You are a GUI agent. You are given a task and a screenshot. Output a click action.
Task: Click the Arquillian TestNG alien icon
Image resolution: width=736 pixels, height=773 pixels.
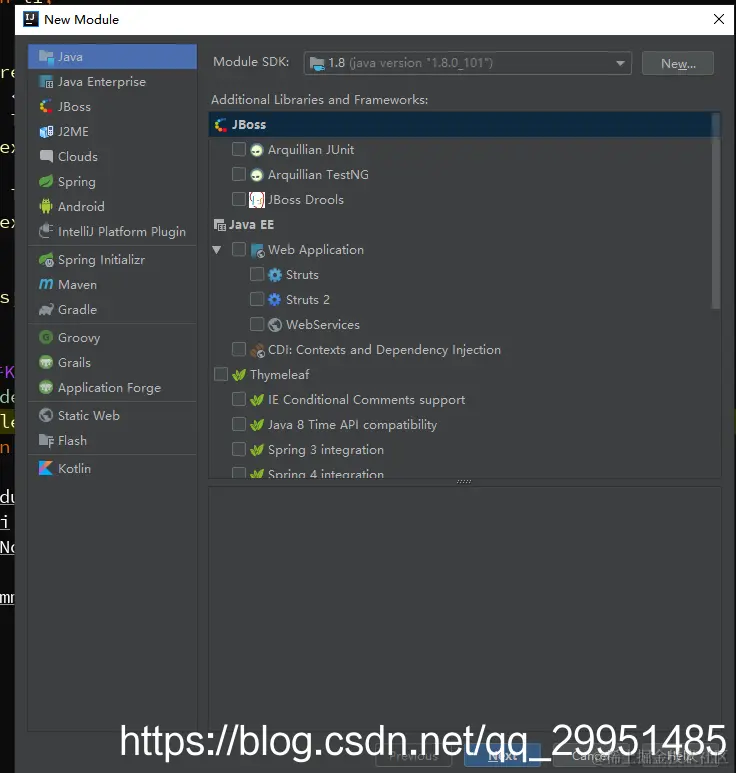(x=256, y=175)
